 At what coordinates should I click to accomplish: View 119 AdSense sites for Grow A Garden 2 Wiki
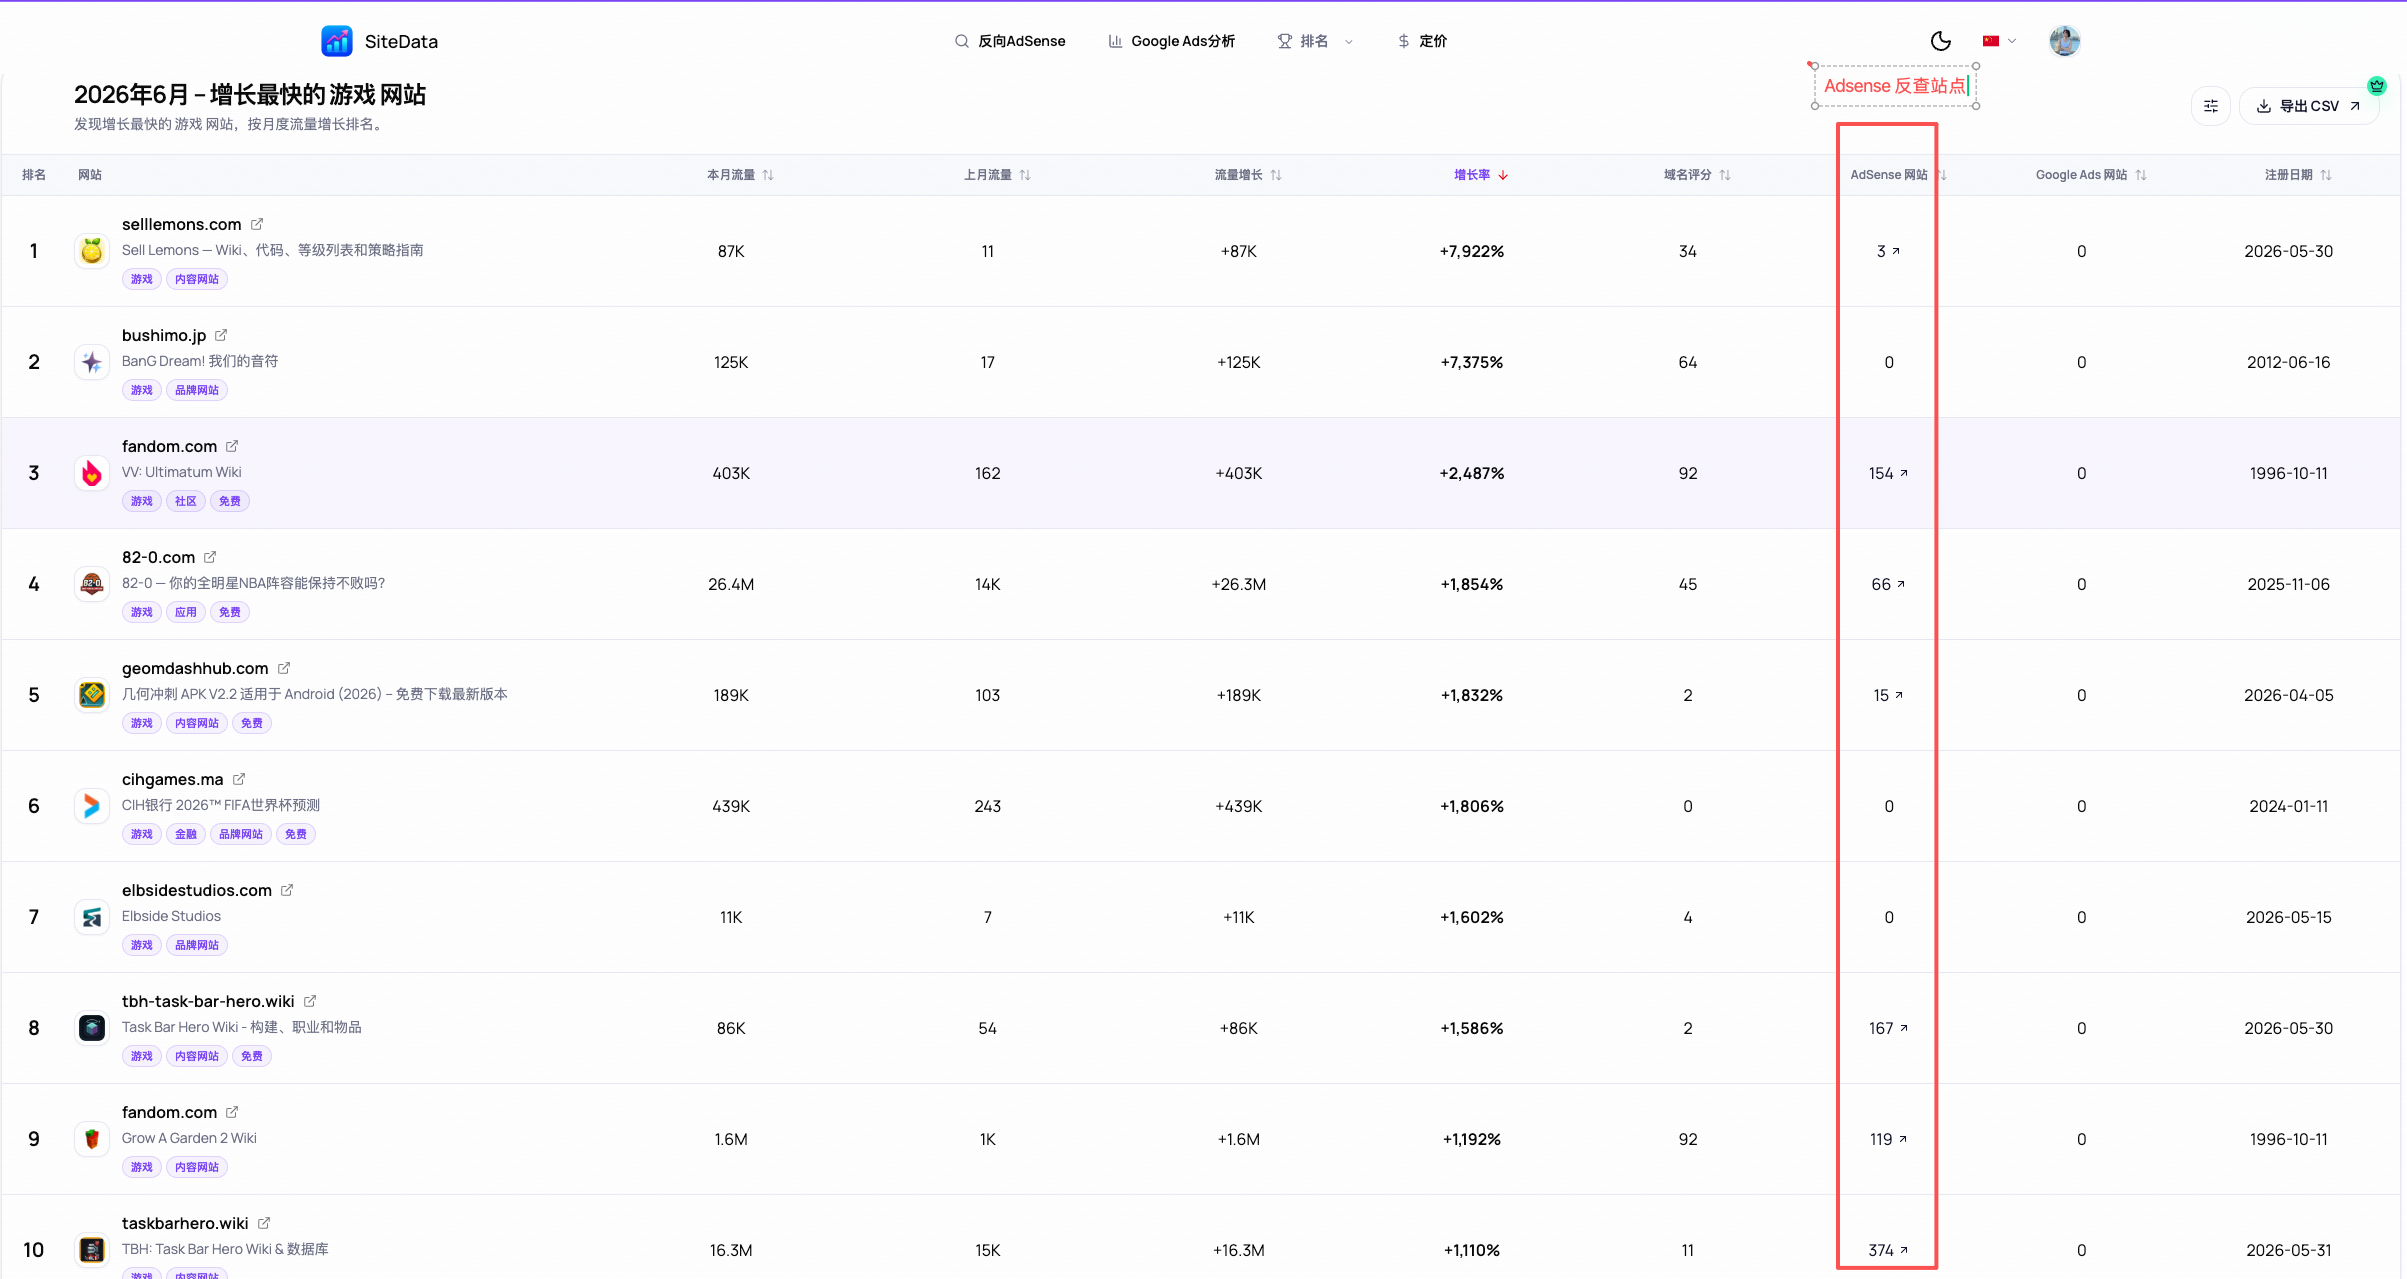pos(1888,1139)
